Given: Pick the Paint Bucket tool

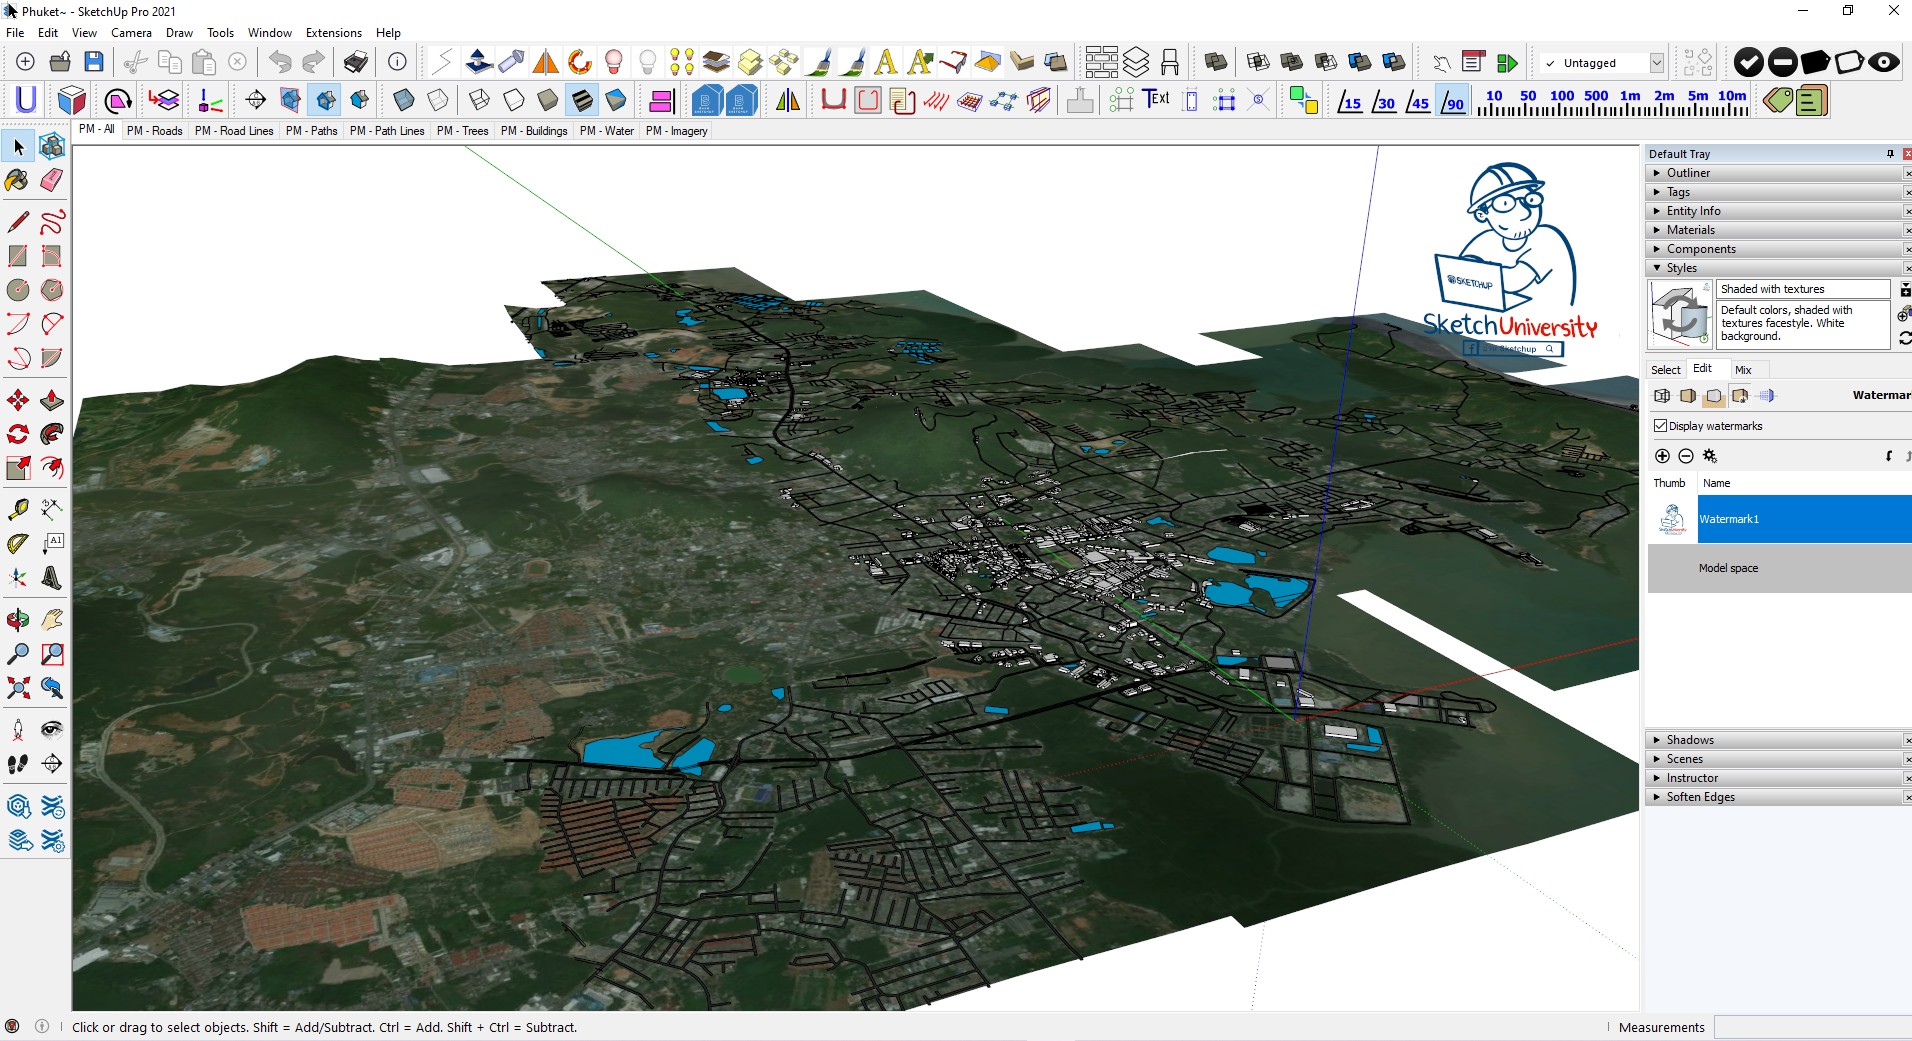Looking at the screenshot, I should coord(18,181).
